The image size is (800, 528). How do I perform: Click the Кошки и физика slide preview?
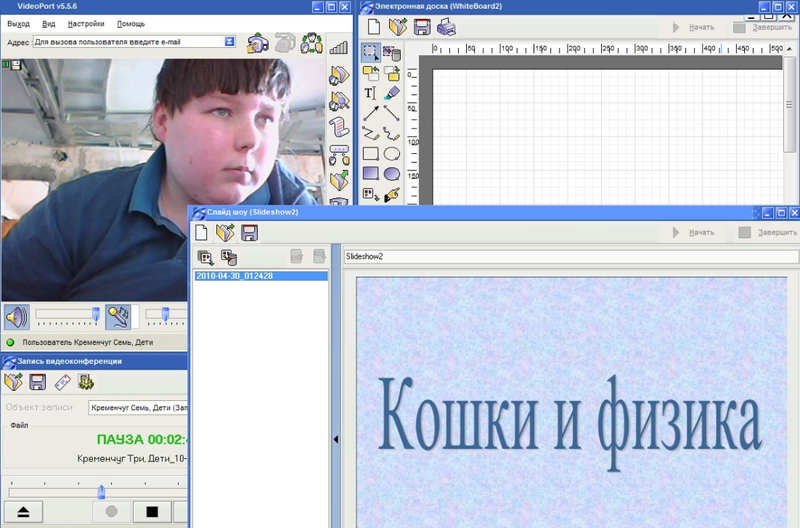571,403
